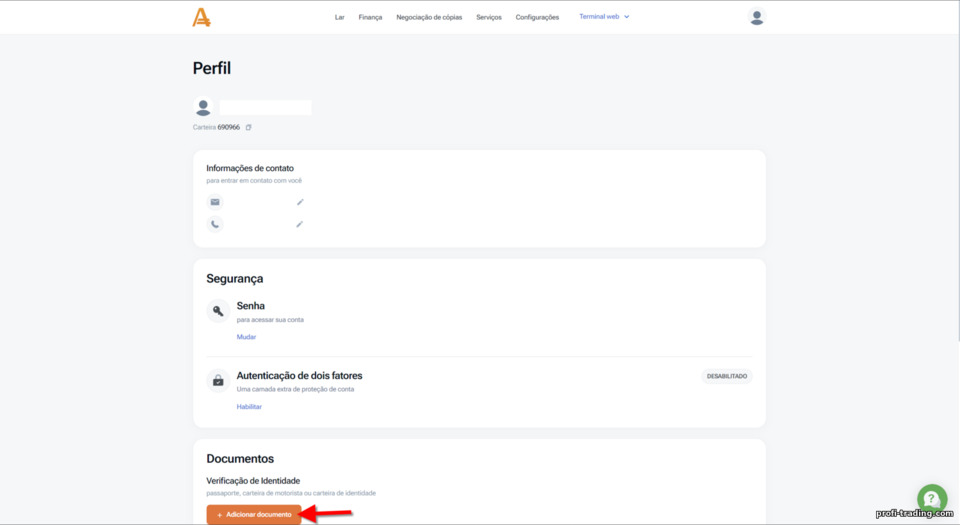Go to the Lar menu item
This screenshot has width=960, height=525.
[339, 17]
